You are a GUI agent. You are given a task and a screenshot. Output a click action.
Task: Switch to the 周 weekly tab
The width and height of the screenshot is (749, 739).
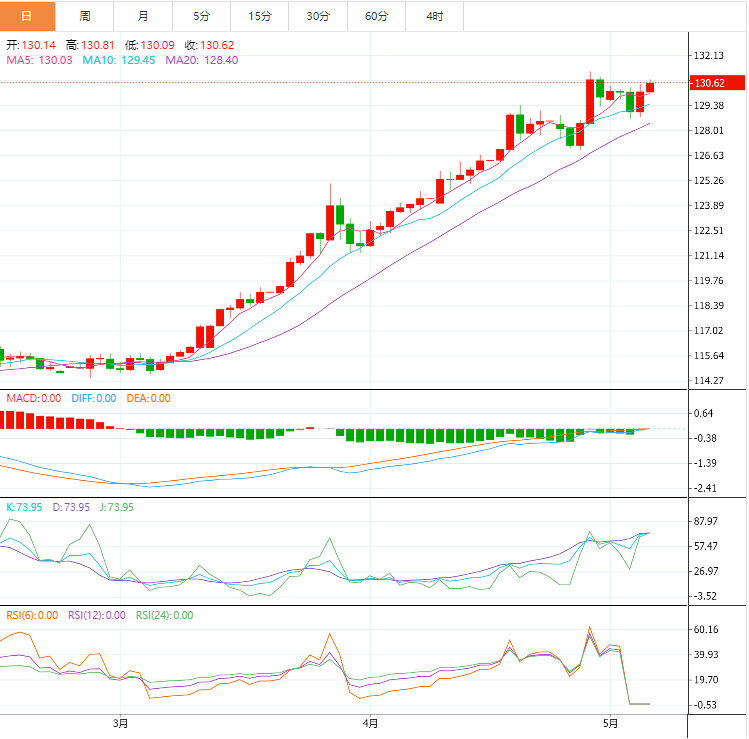[85, 16]
